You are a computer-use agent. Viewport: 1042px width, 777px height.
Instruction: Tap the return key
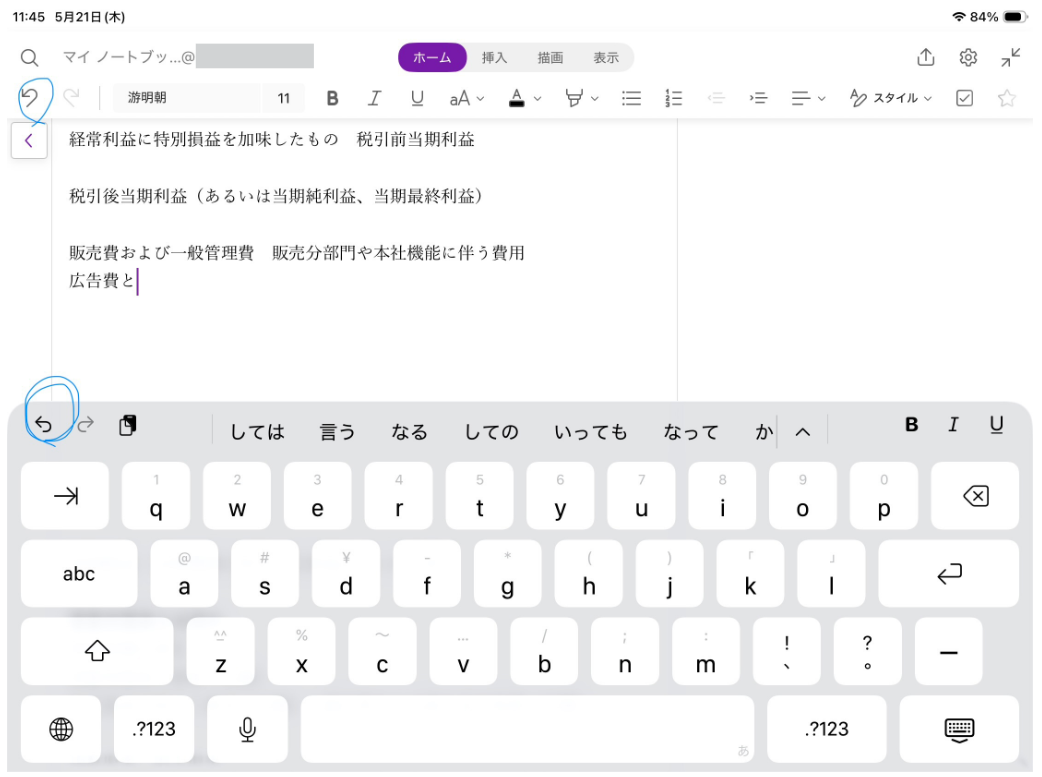[948, 573]
